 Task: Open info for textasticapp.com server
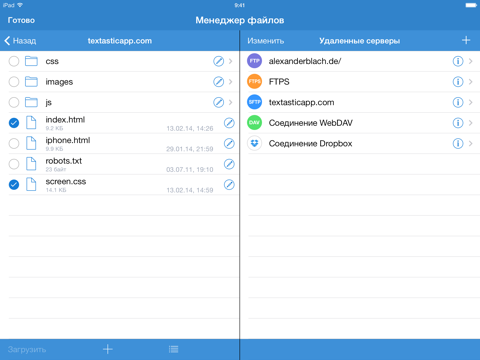point(458,102)
